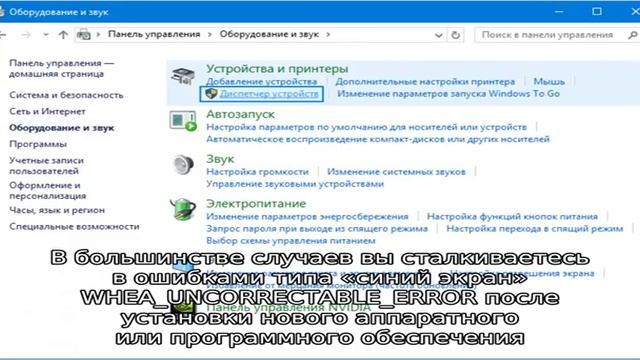This screenshot has width=640, height=360.
Task: Click Настройка громкости link
Action: (257, 172)
